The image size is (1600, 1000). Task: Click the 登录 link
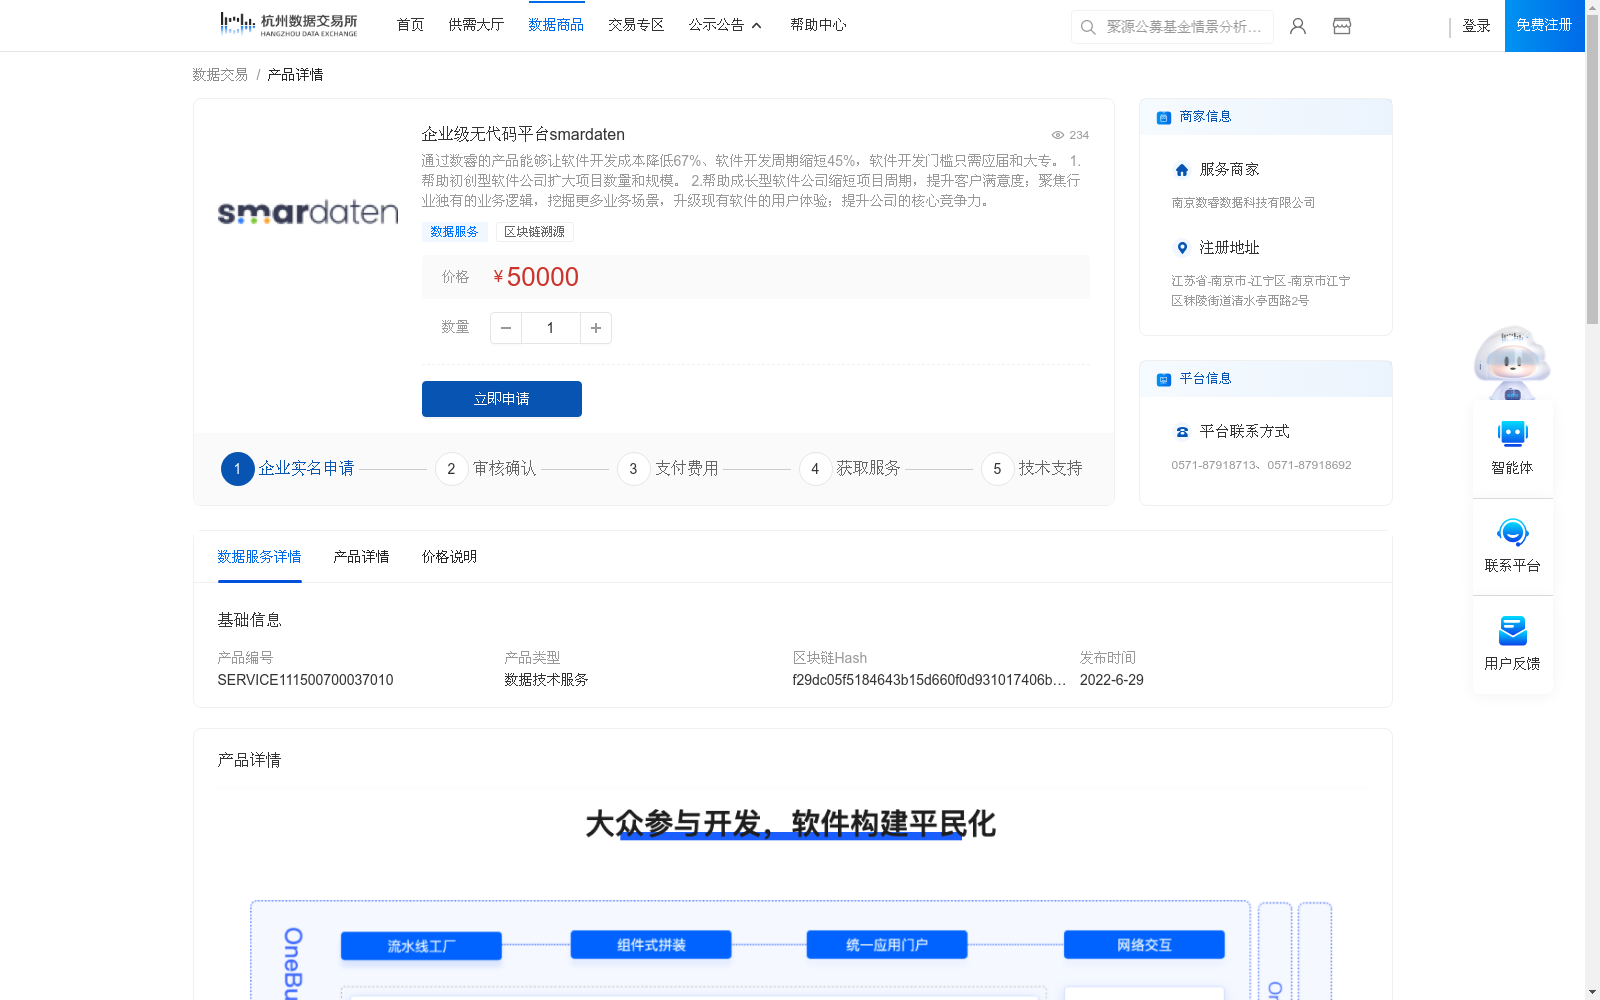(1476, 26)
